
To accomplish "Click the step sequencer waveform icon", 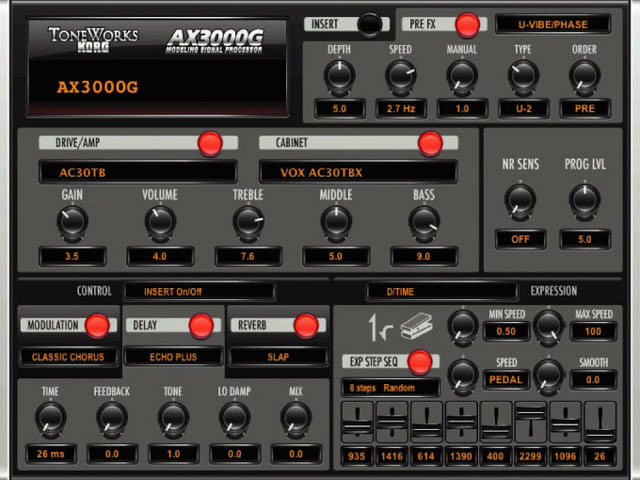I will [x=380, y=327].
